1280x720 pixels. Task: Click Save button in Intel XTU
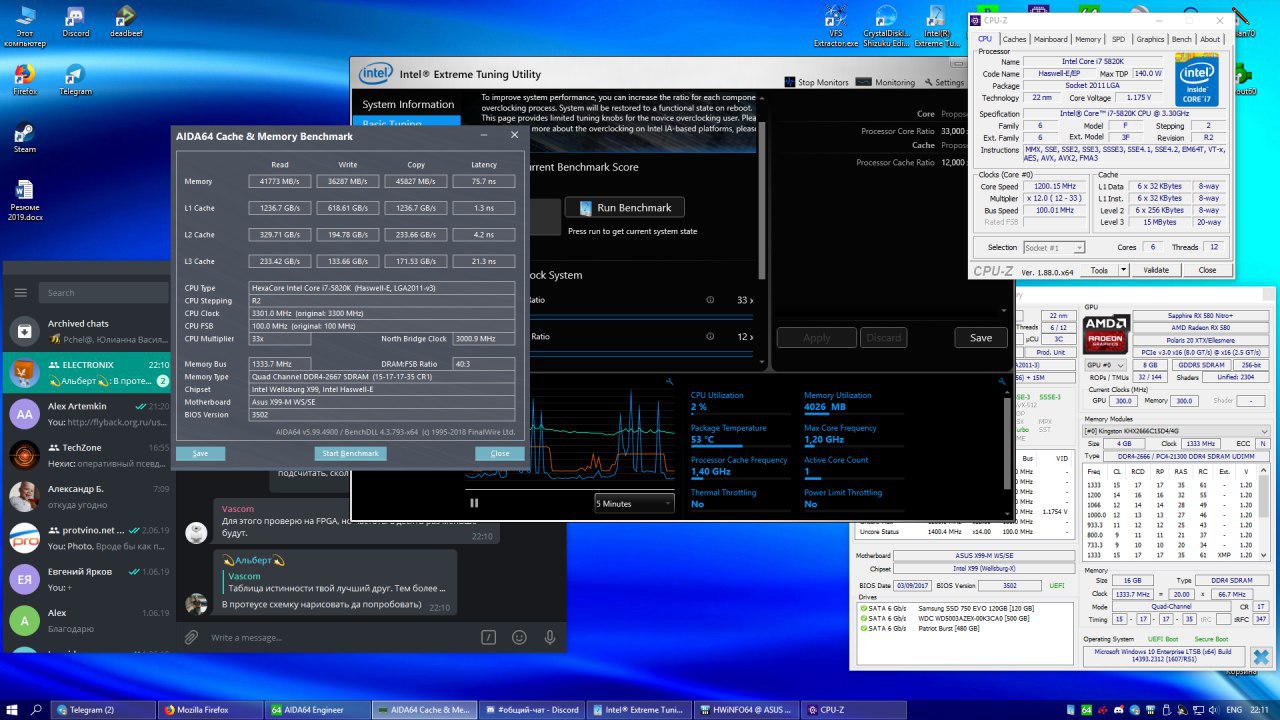point(981,337)
